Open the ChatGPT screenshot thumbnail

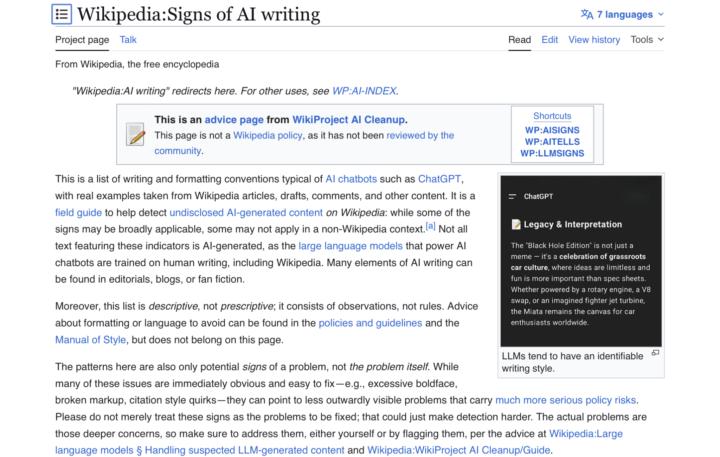(x=581, y=261)
